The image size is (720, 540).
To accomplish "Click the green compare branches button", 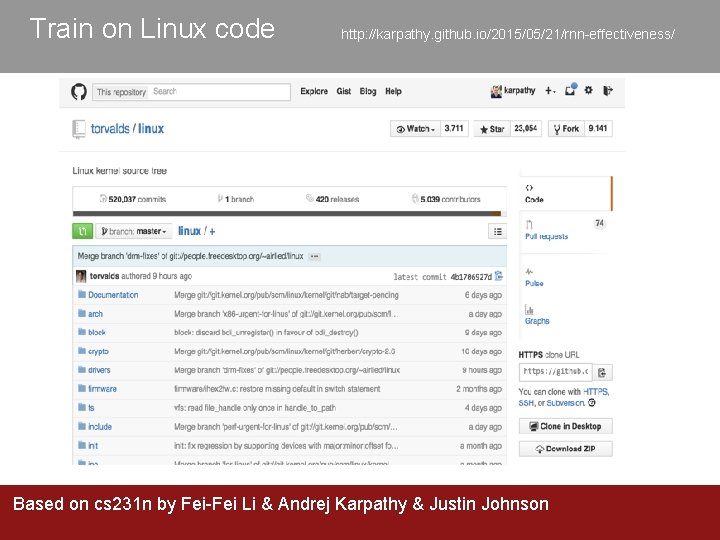I will (83, 231).
